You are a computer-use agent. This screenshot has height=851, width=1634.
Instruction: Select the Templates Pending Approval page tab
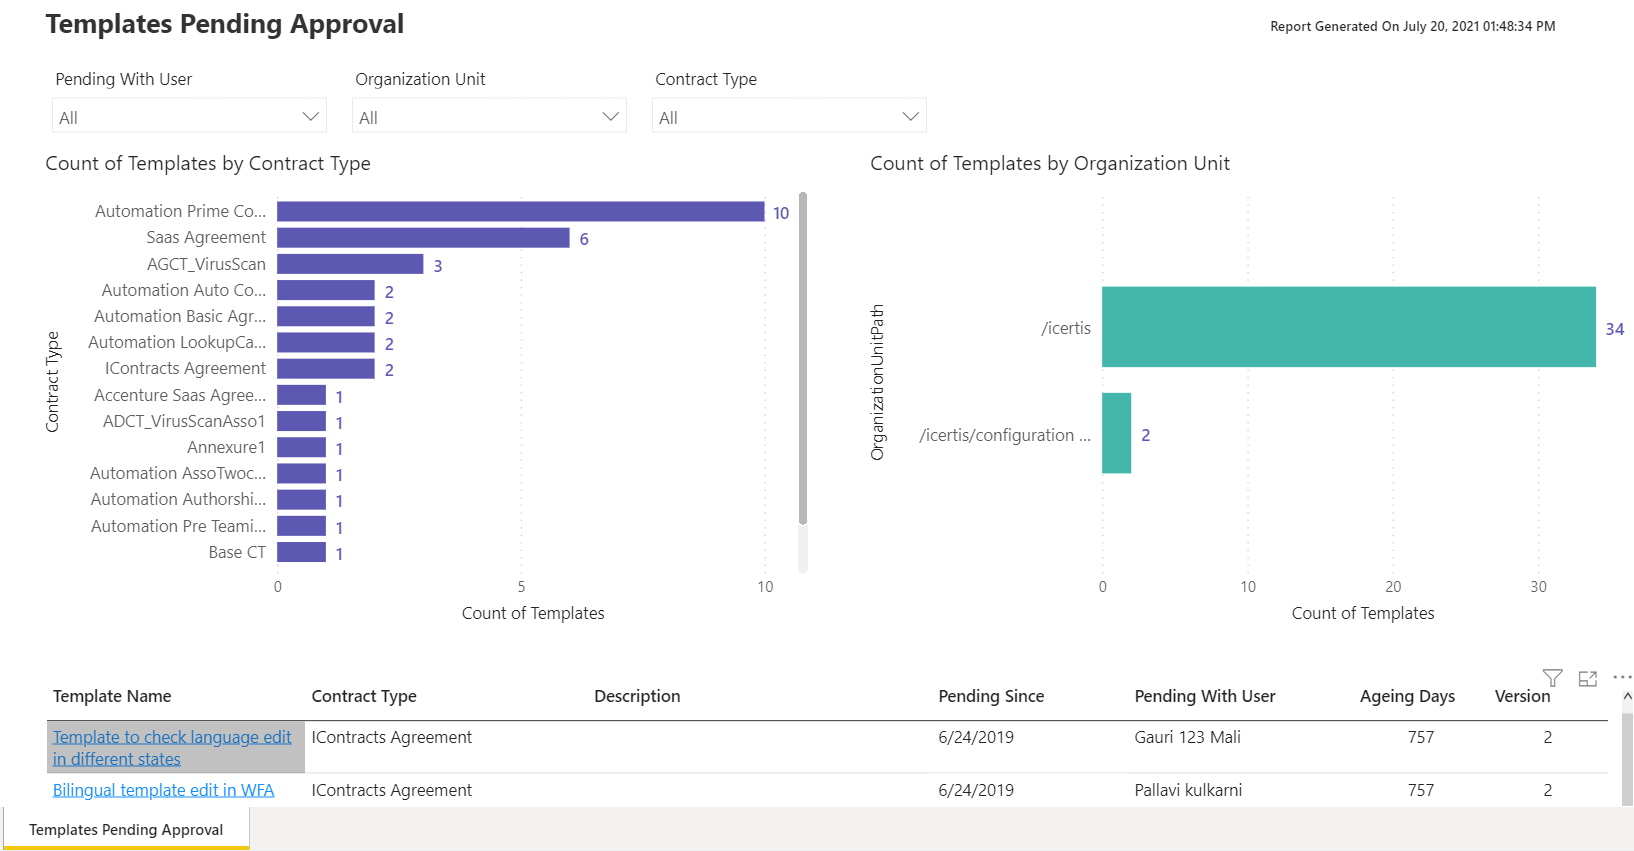[126, 829]
